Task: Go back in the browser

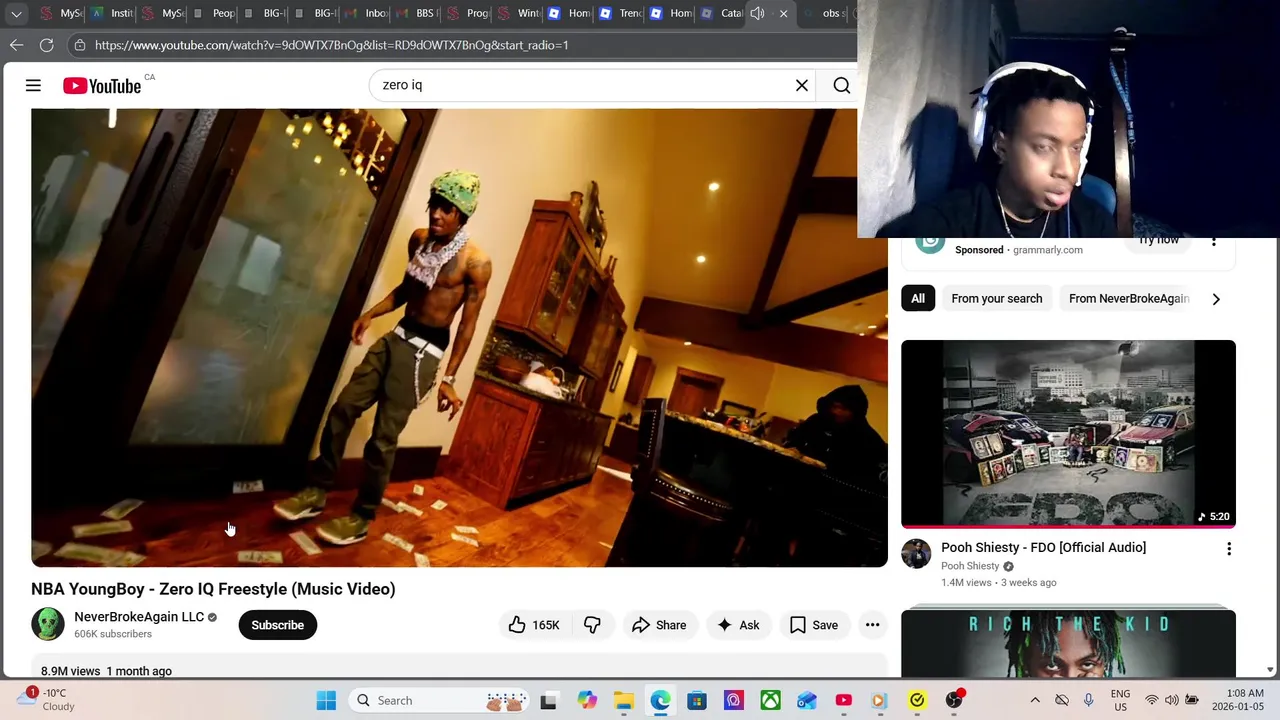Action: pyautogui.click(x=16, y=45)
